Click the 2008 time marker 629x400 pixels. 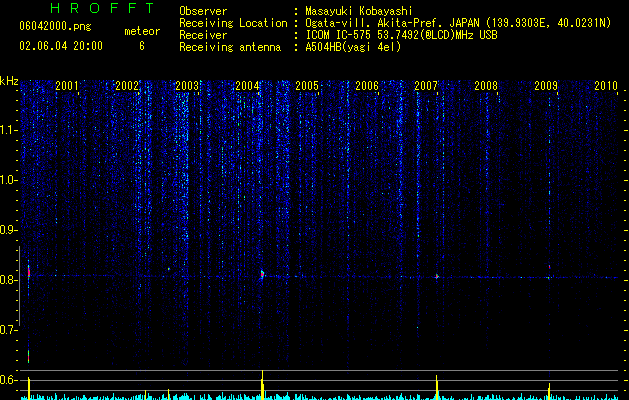tap(486, 85)
